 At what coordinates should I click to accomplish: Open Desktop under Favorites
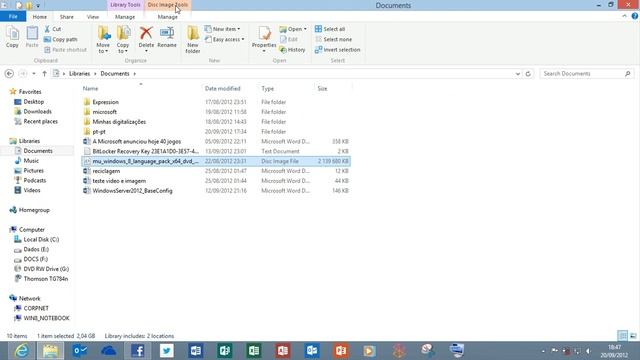[33, 102]
